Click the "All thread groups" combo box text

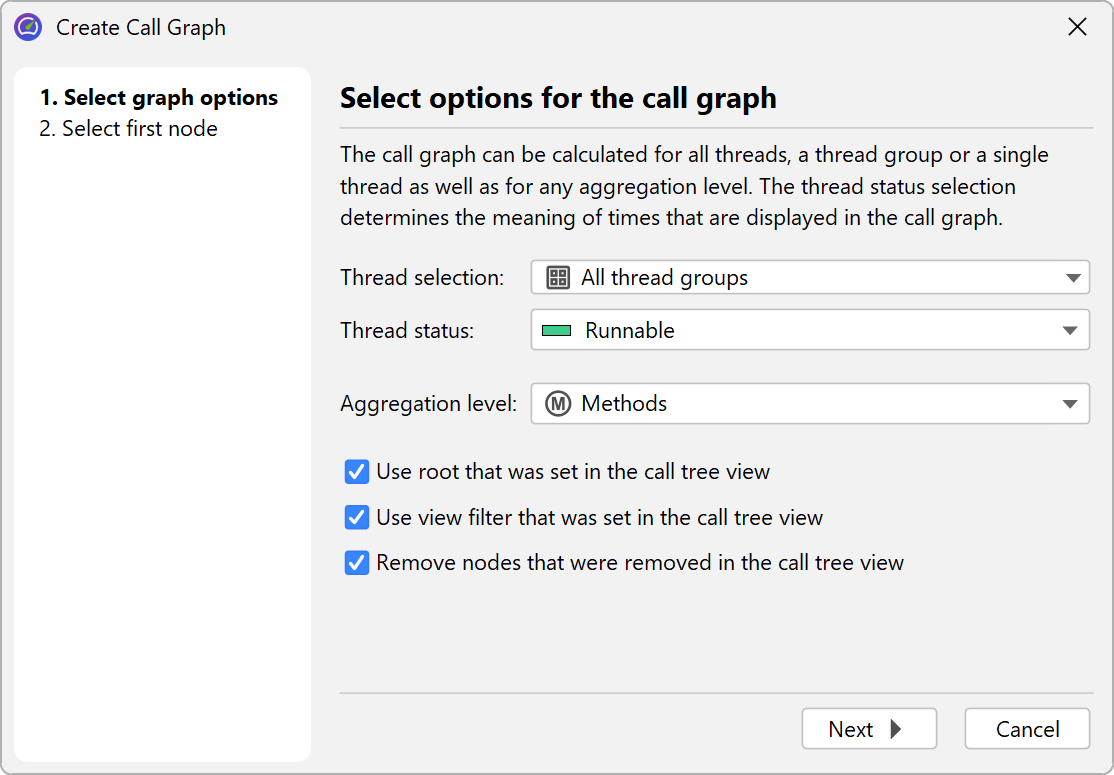[664, 278]
